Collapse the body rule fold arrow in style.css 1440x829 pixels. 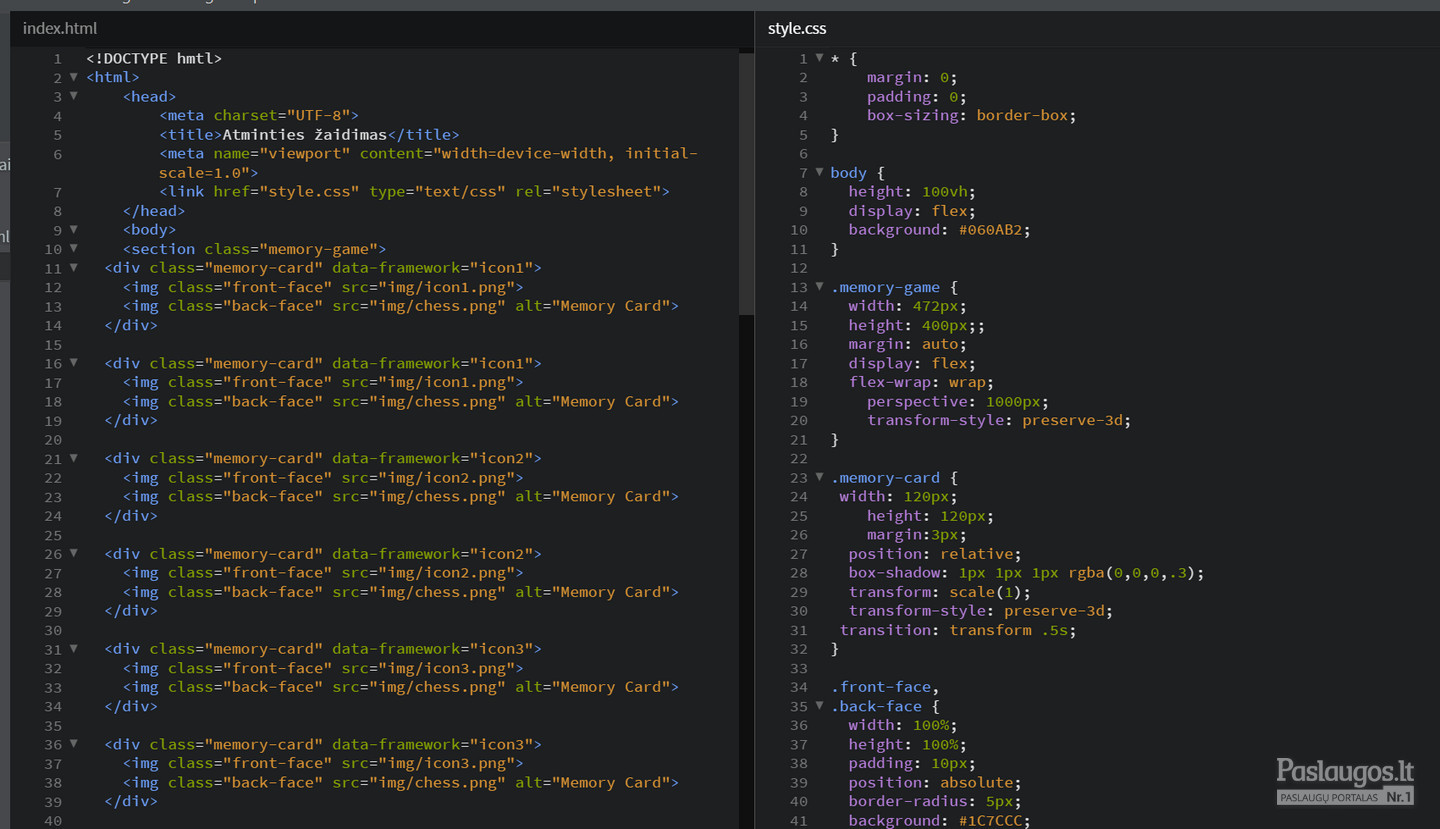[819, 172]
